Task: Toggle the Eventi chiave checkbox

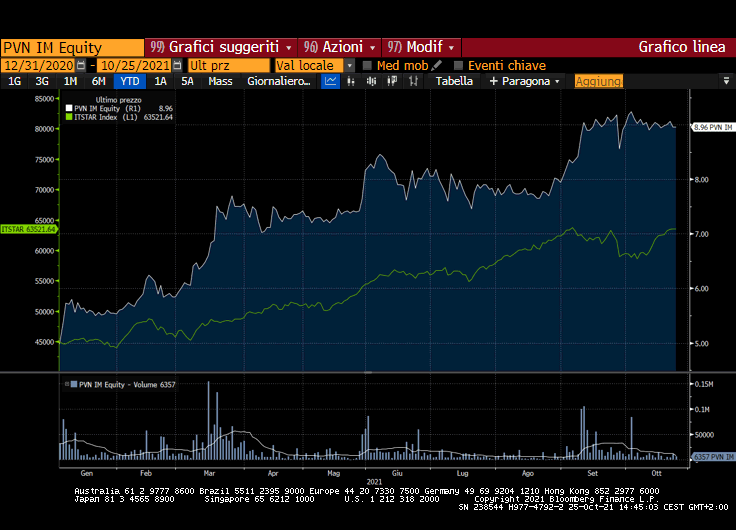Action: tap(459, 65)
